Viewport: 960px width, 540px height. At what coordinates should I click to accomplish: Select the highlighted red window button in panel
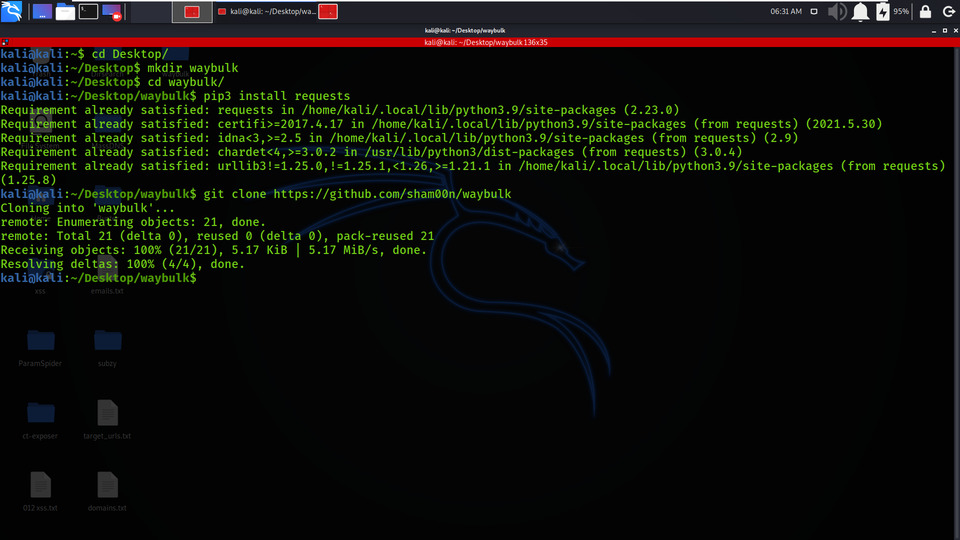[x=192, y=12]
